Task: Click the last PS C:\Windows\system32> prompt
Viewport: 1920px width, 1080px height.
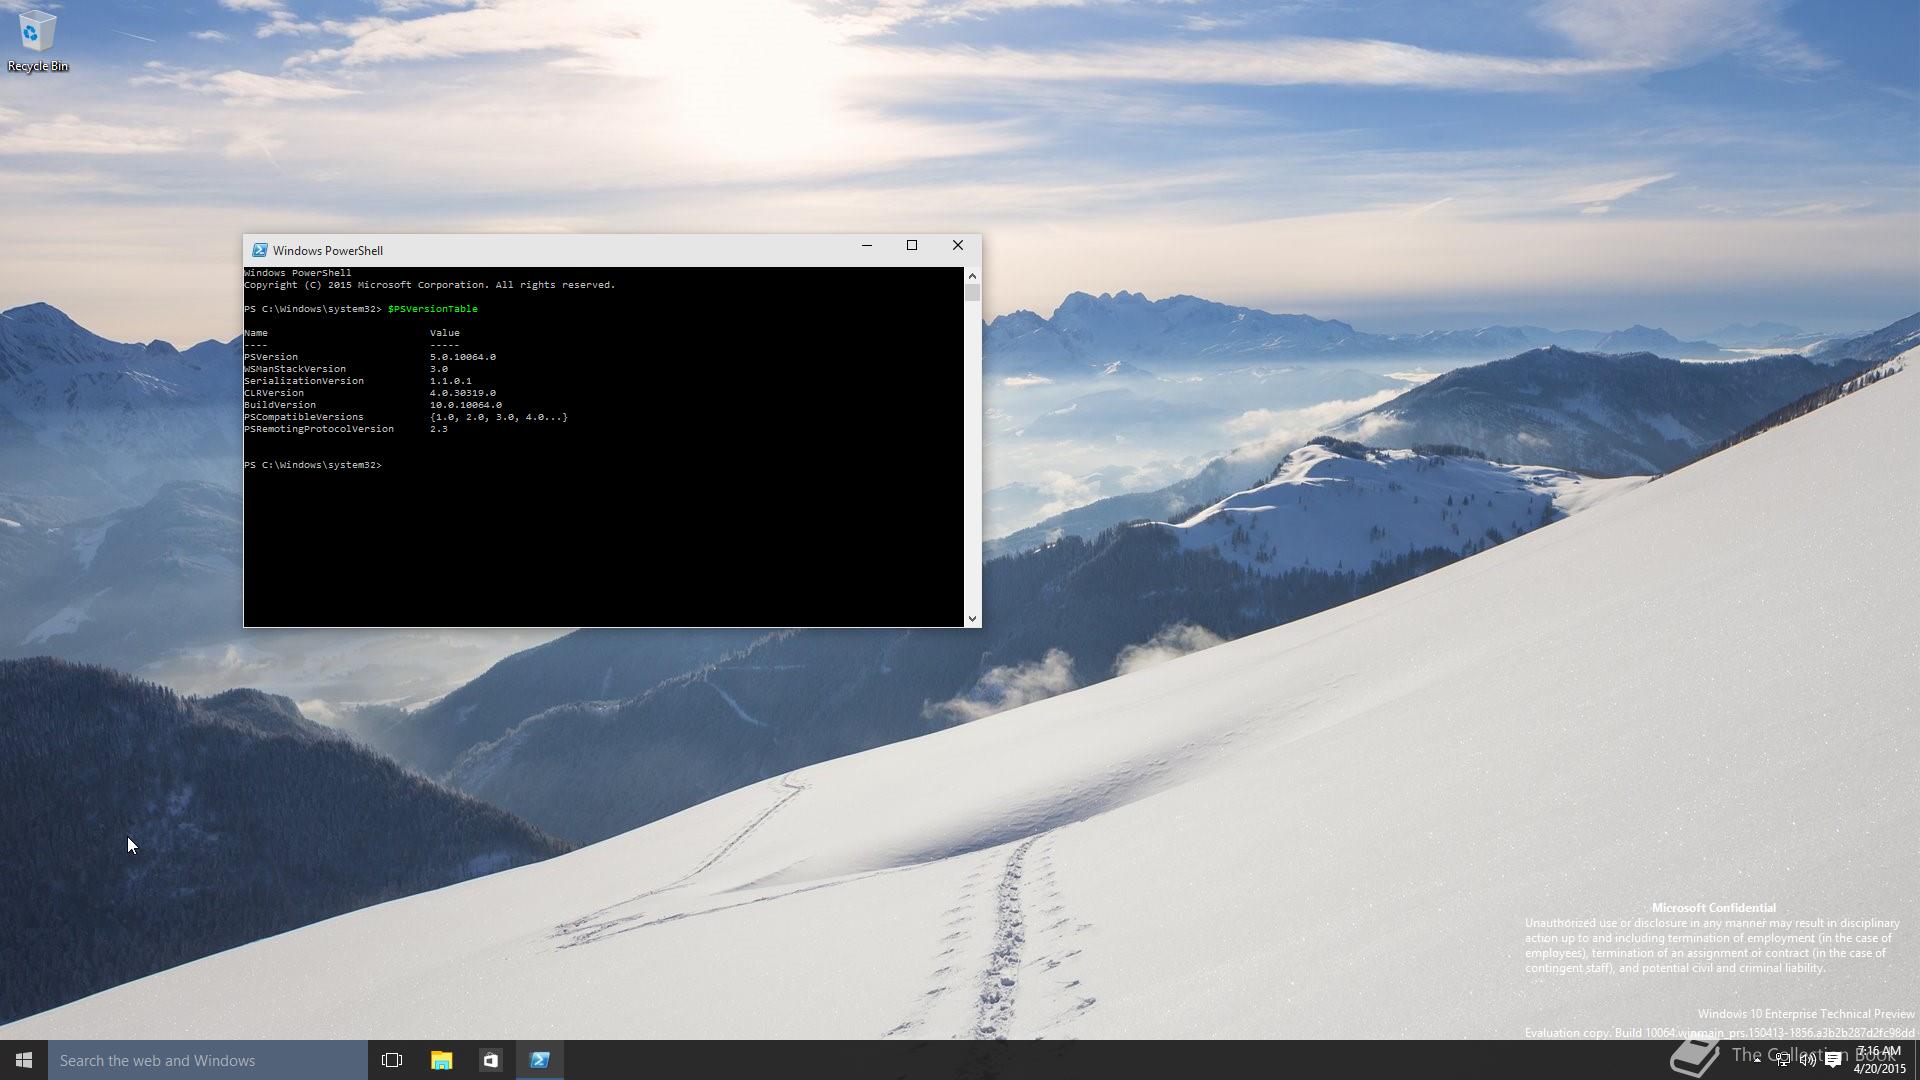Action: [313, 465]
